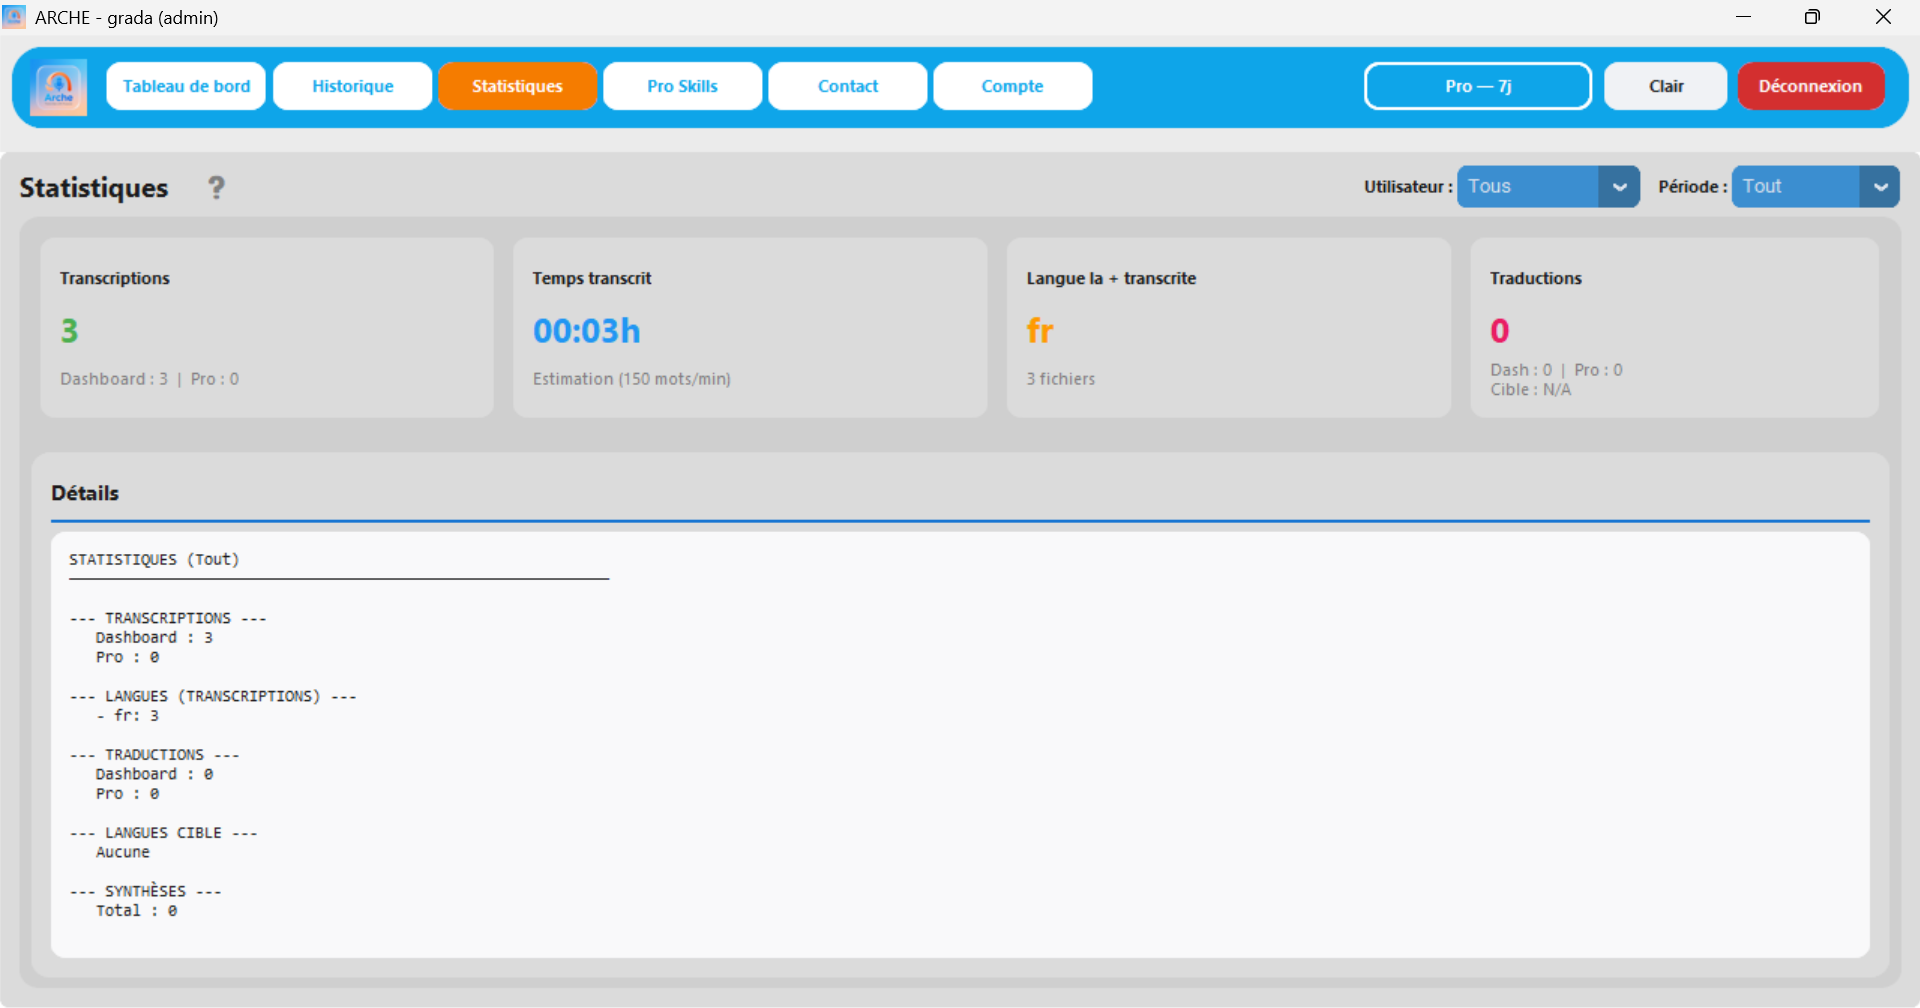The width and height of the screenshot is (1920, 1008).
Task: Click the ARCHE title bar app icon
Action: coord(14,17)
